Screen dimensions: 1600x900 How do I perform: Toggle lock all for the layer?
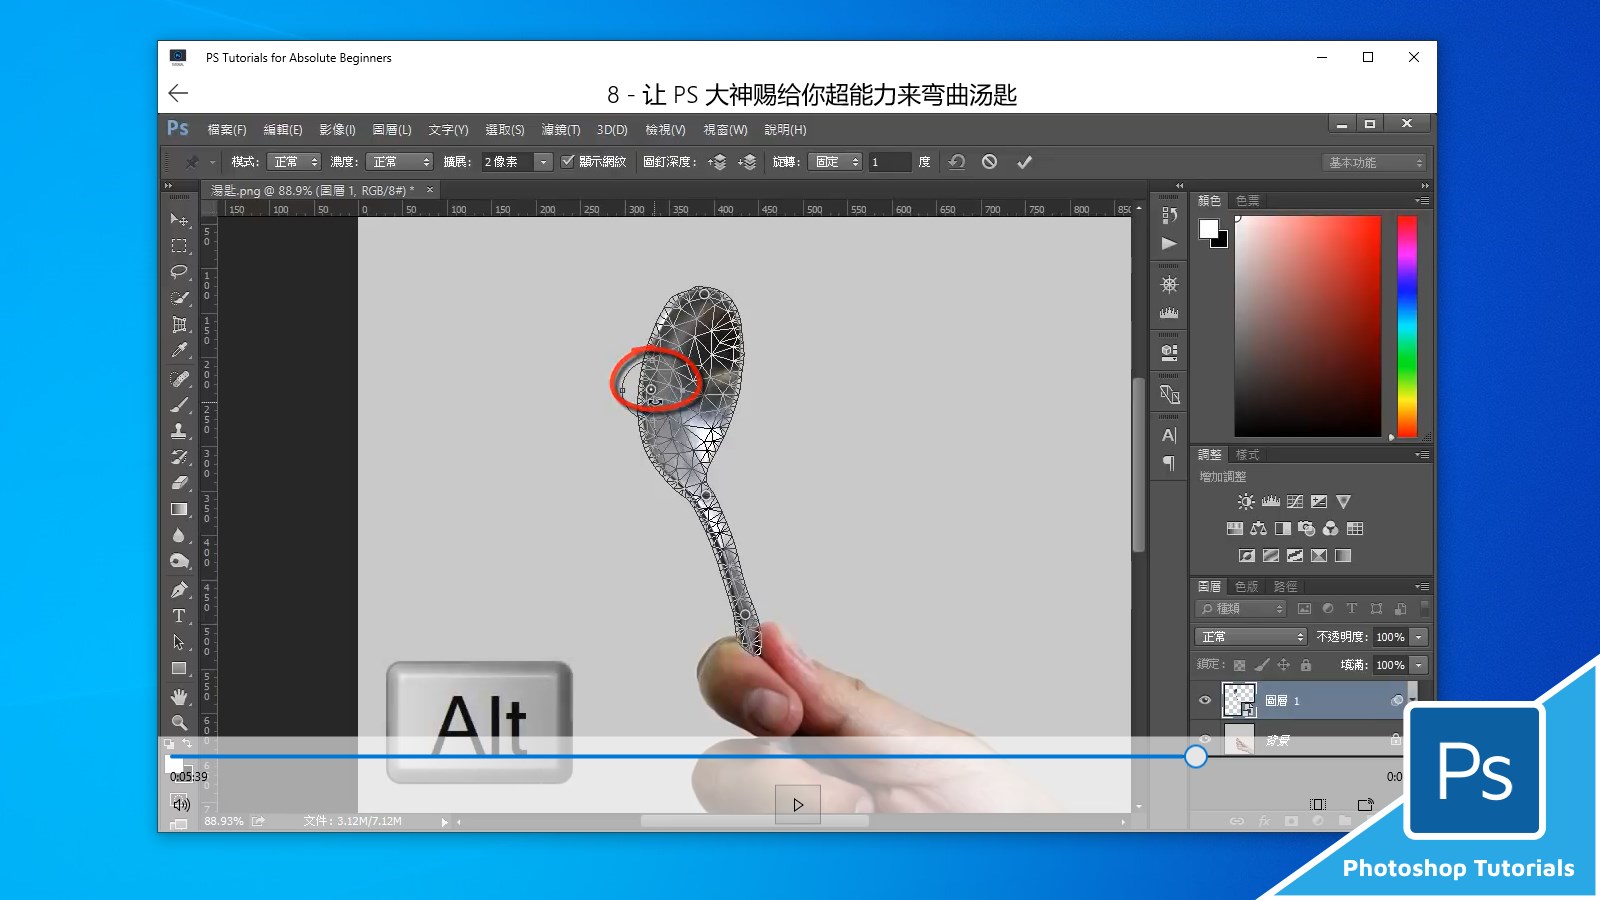tap(1306, 665)
